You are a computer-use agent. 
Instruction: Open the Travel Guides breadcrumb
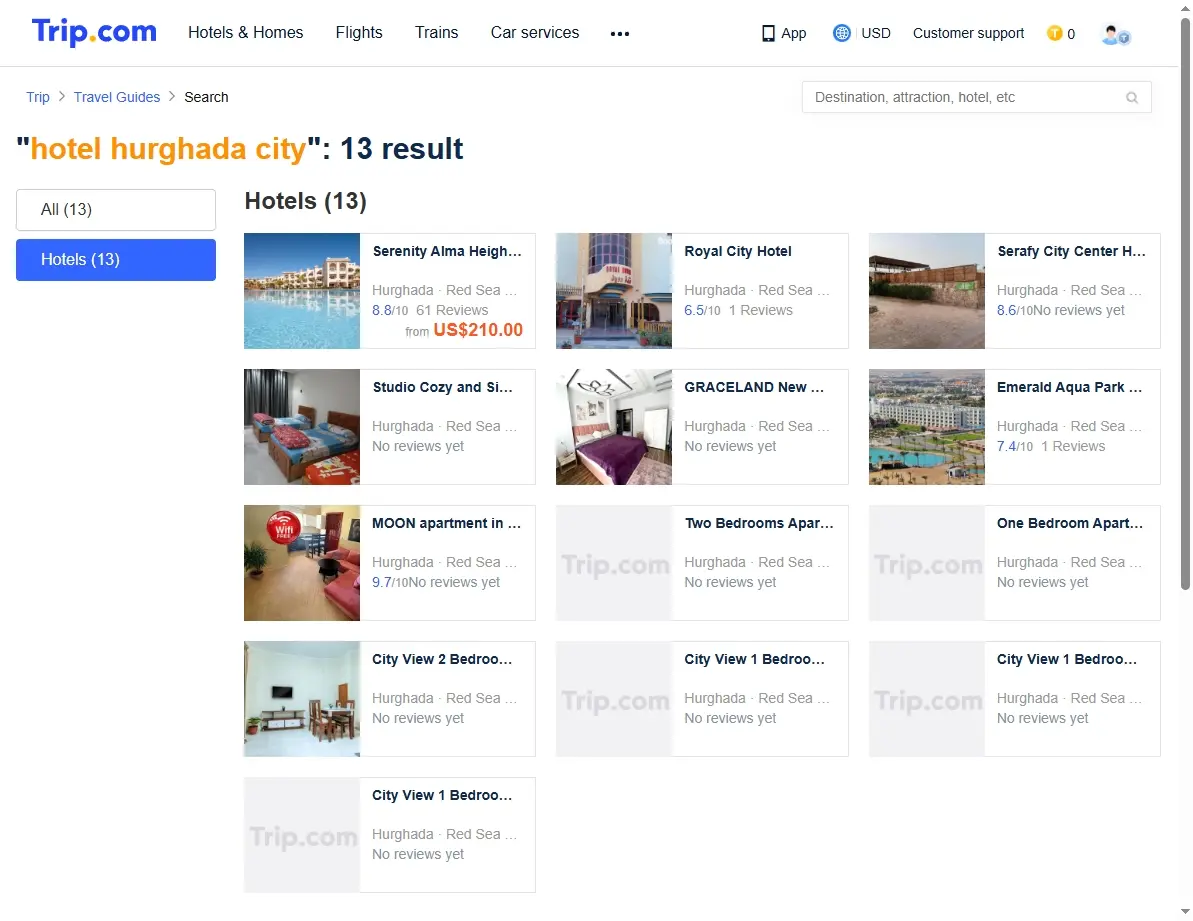tap(117, 97)
